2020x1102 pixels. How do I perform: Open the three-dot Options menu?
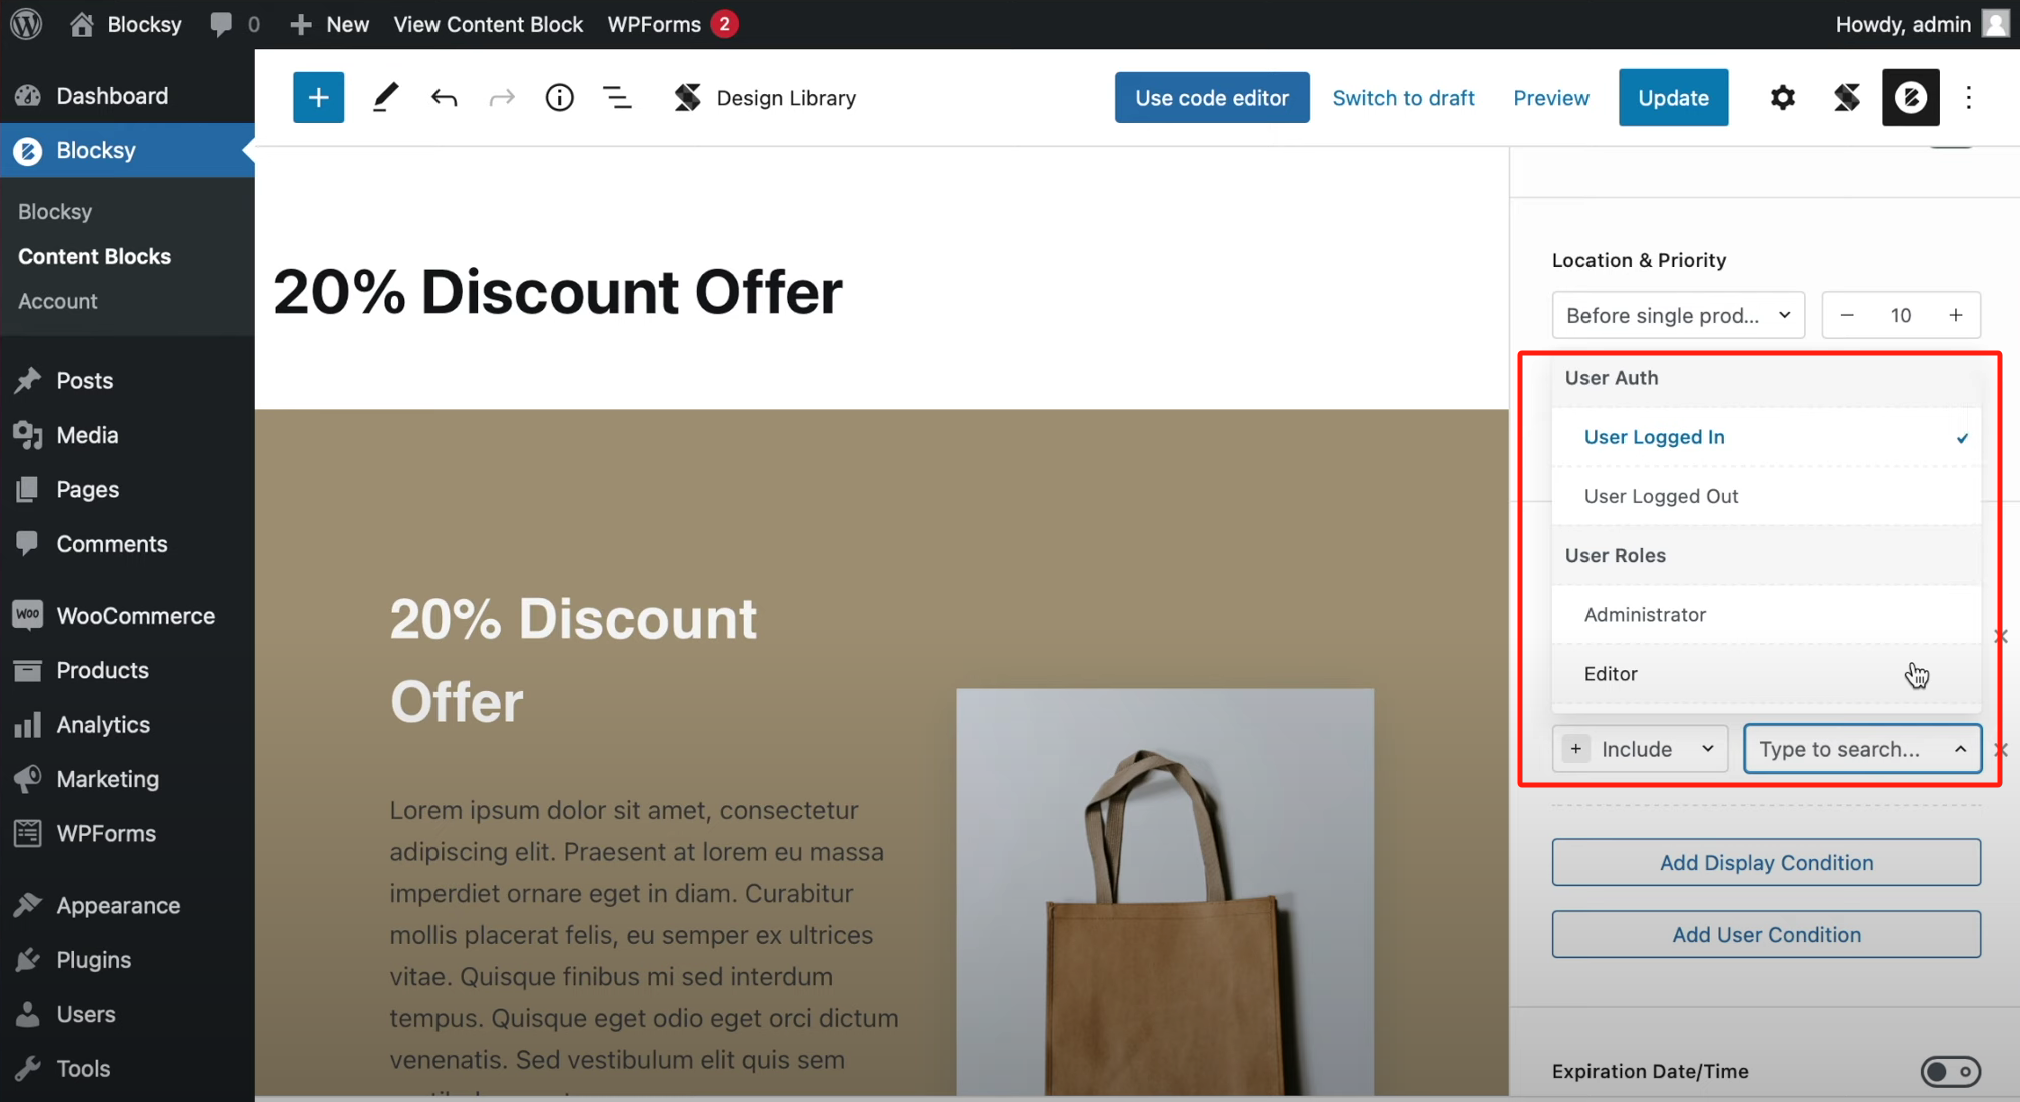click(1968, 97)
